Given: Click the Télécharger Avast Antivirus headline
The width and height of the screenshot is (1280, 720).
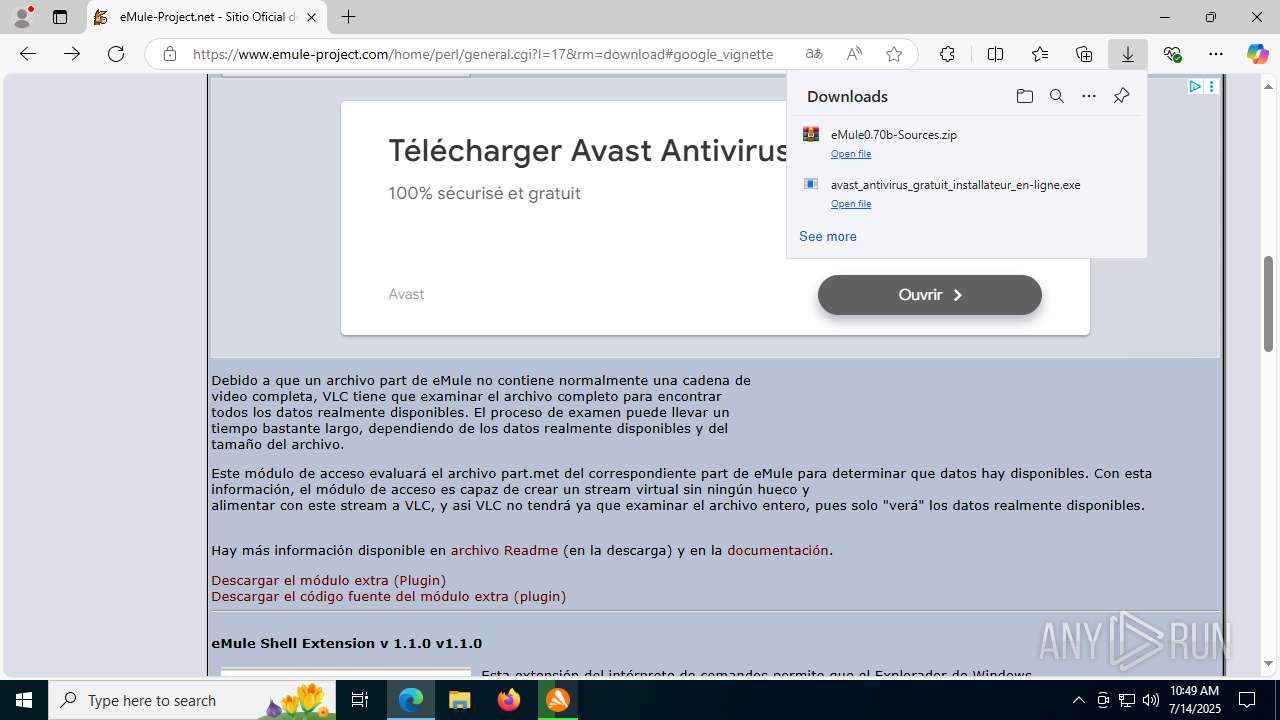Looking at the screenshot, I should point(588,150).
